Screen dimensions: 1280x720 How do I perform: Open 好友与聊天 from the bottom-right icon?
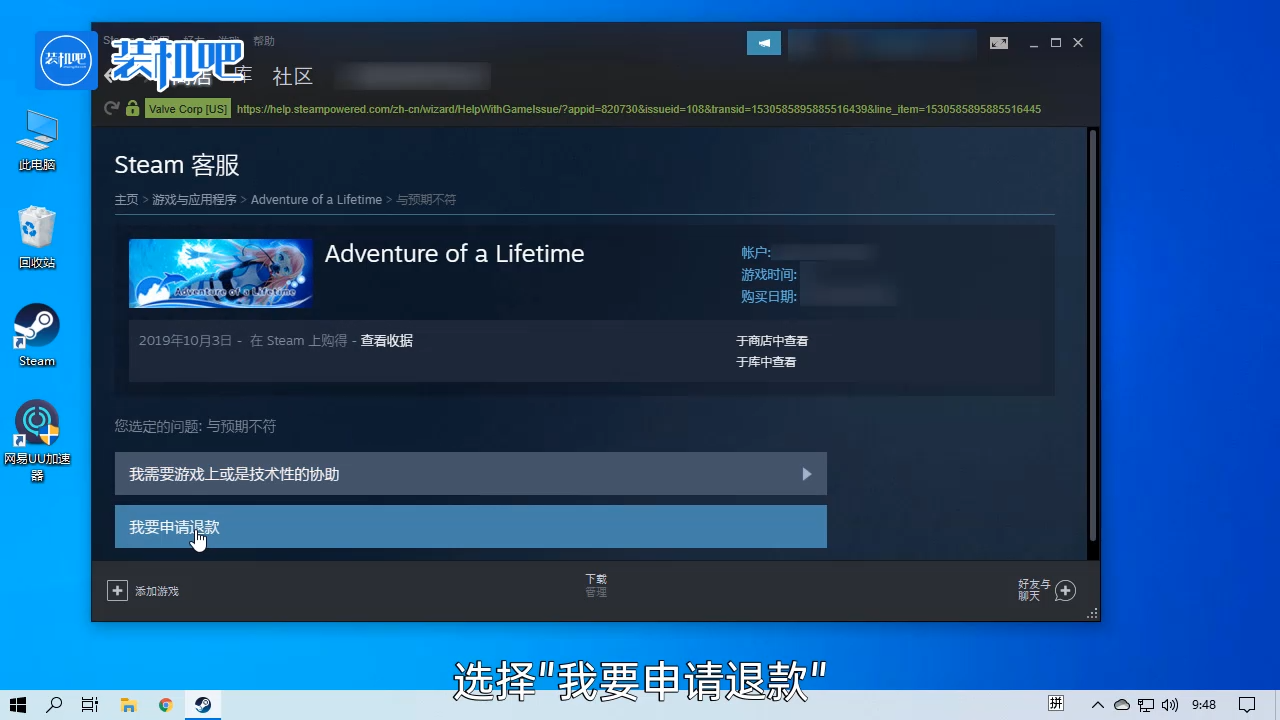tap(1064, 590)
